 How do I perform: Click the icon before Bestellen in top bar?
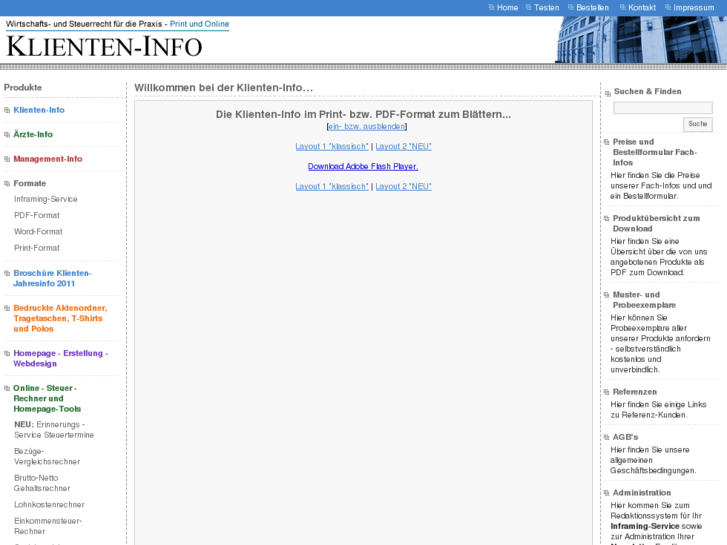point(571,7)
